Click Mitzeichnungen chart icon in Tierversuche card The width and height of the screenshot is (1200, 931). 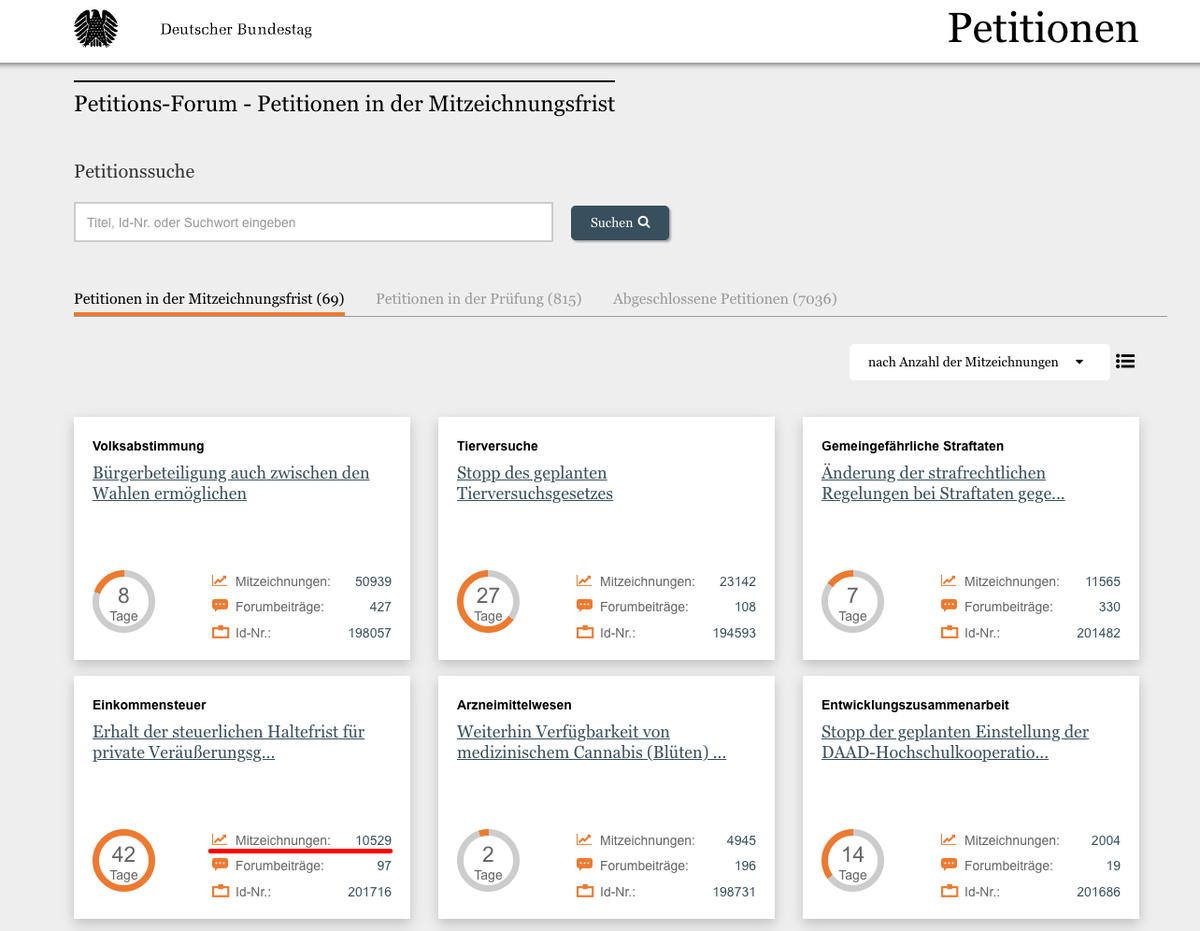point(584,581)
